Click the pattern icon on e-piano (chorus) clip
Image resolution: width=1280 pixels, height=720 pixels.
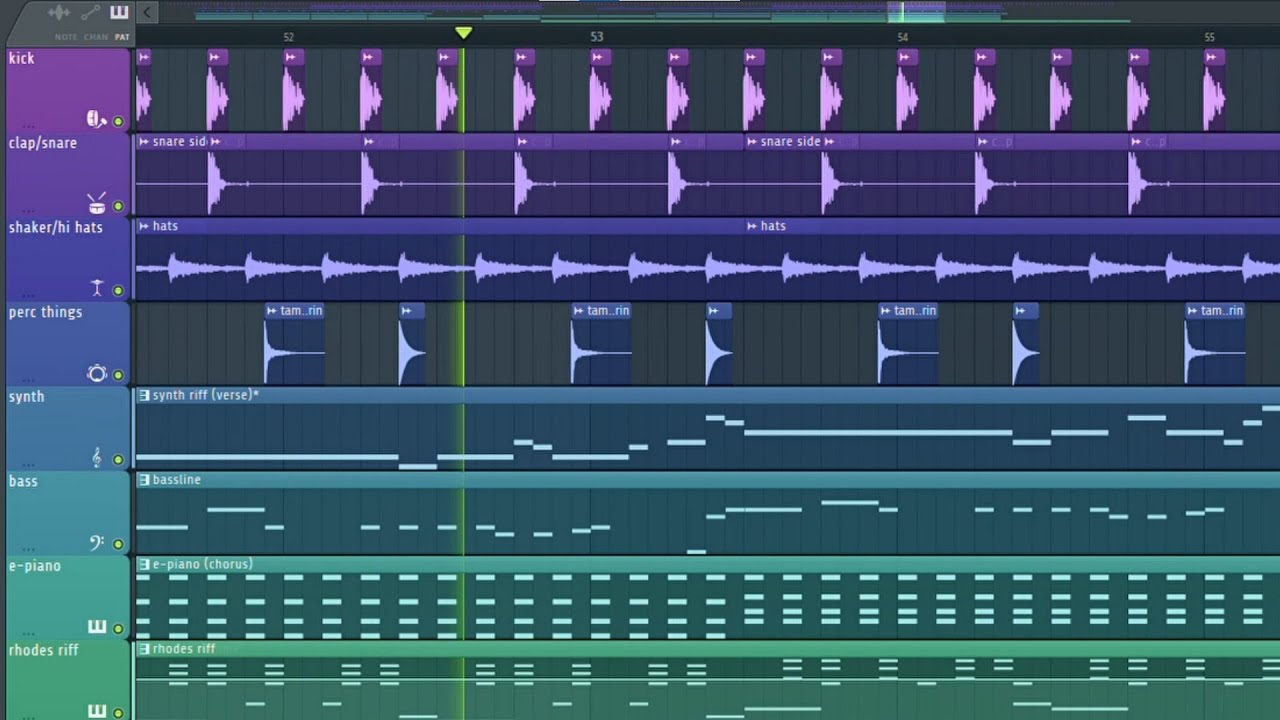pos(144,564)
